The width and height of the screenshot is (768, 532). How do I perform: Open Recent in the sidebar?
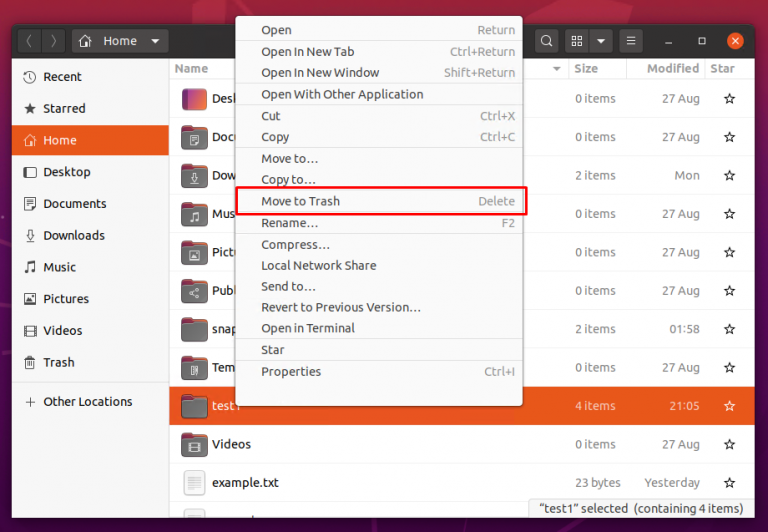coord(90,77)
